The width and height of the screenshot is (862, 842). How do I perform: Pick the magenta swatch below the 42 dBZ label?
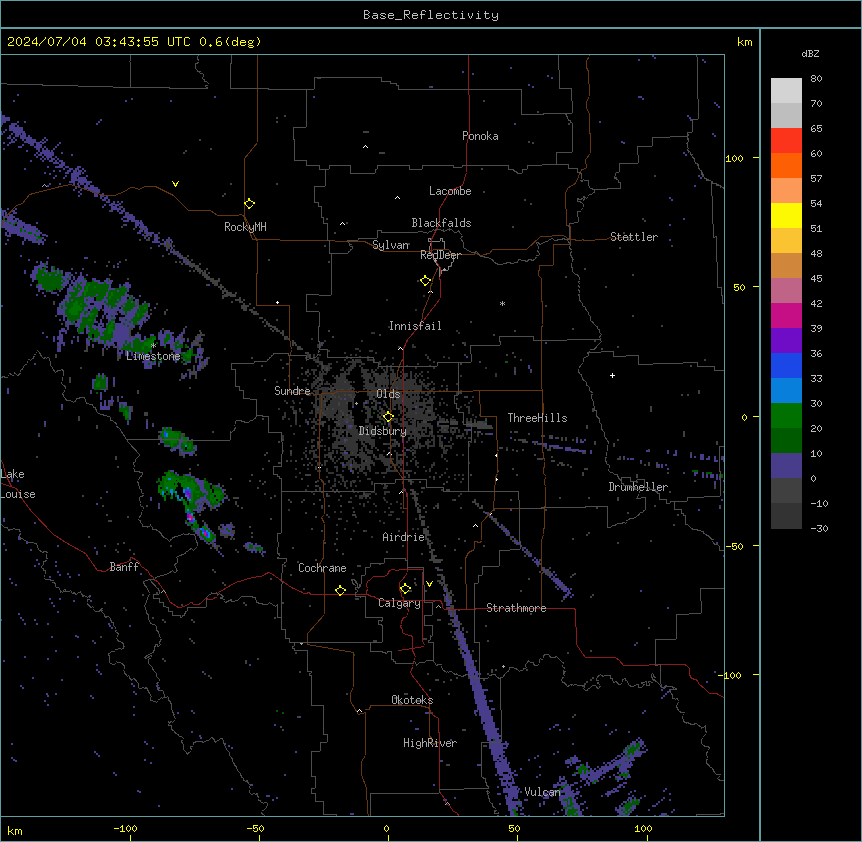pyautogui.click(x=786, y=315)
